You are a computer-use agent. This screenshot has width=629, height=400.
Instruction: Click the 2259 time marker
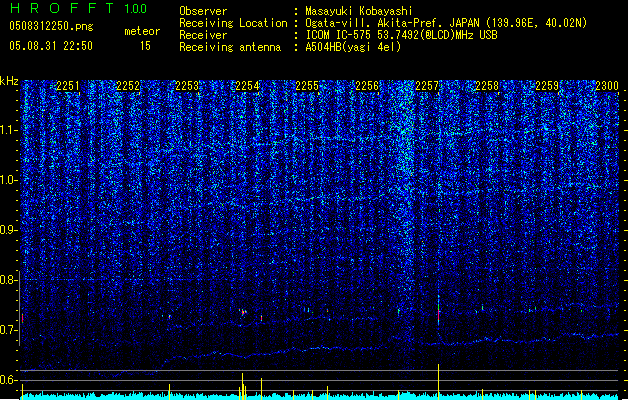(x=547, y=86)
